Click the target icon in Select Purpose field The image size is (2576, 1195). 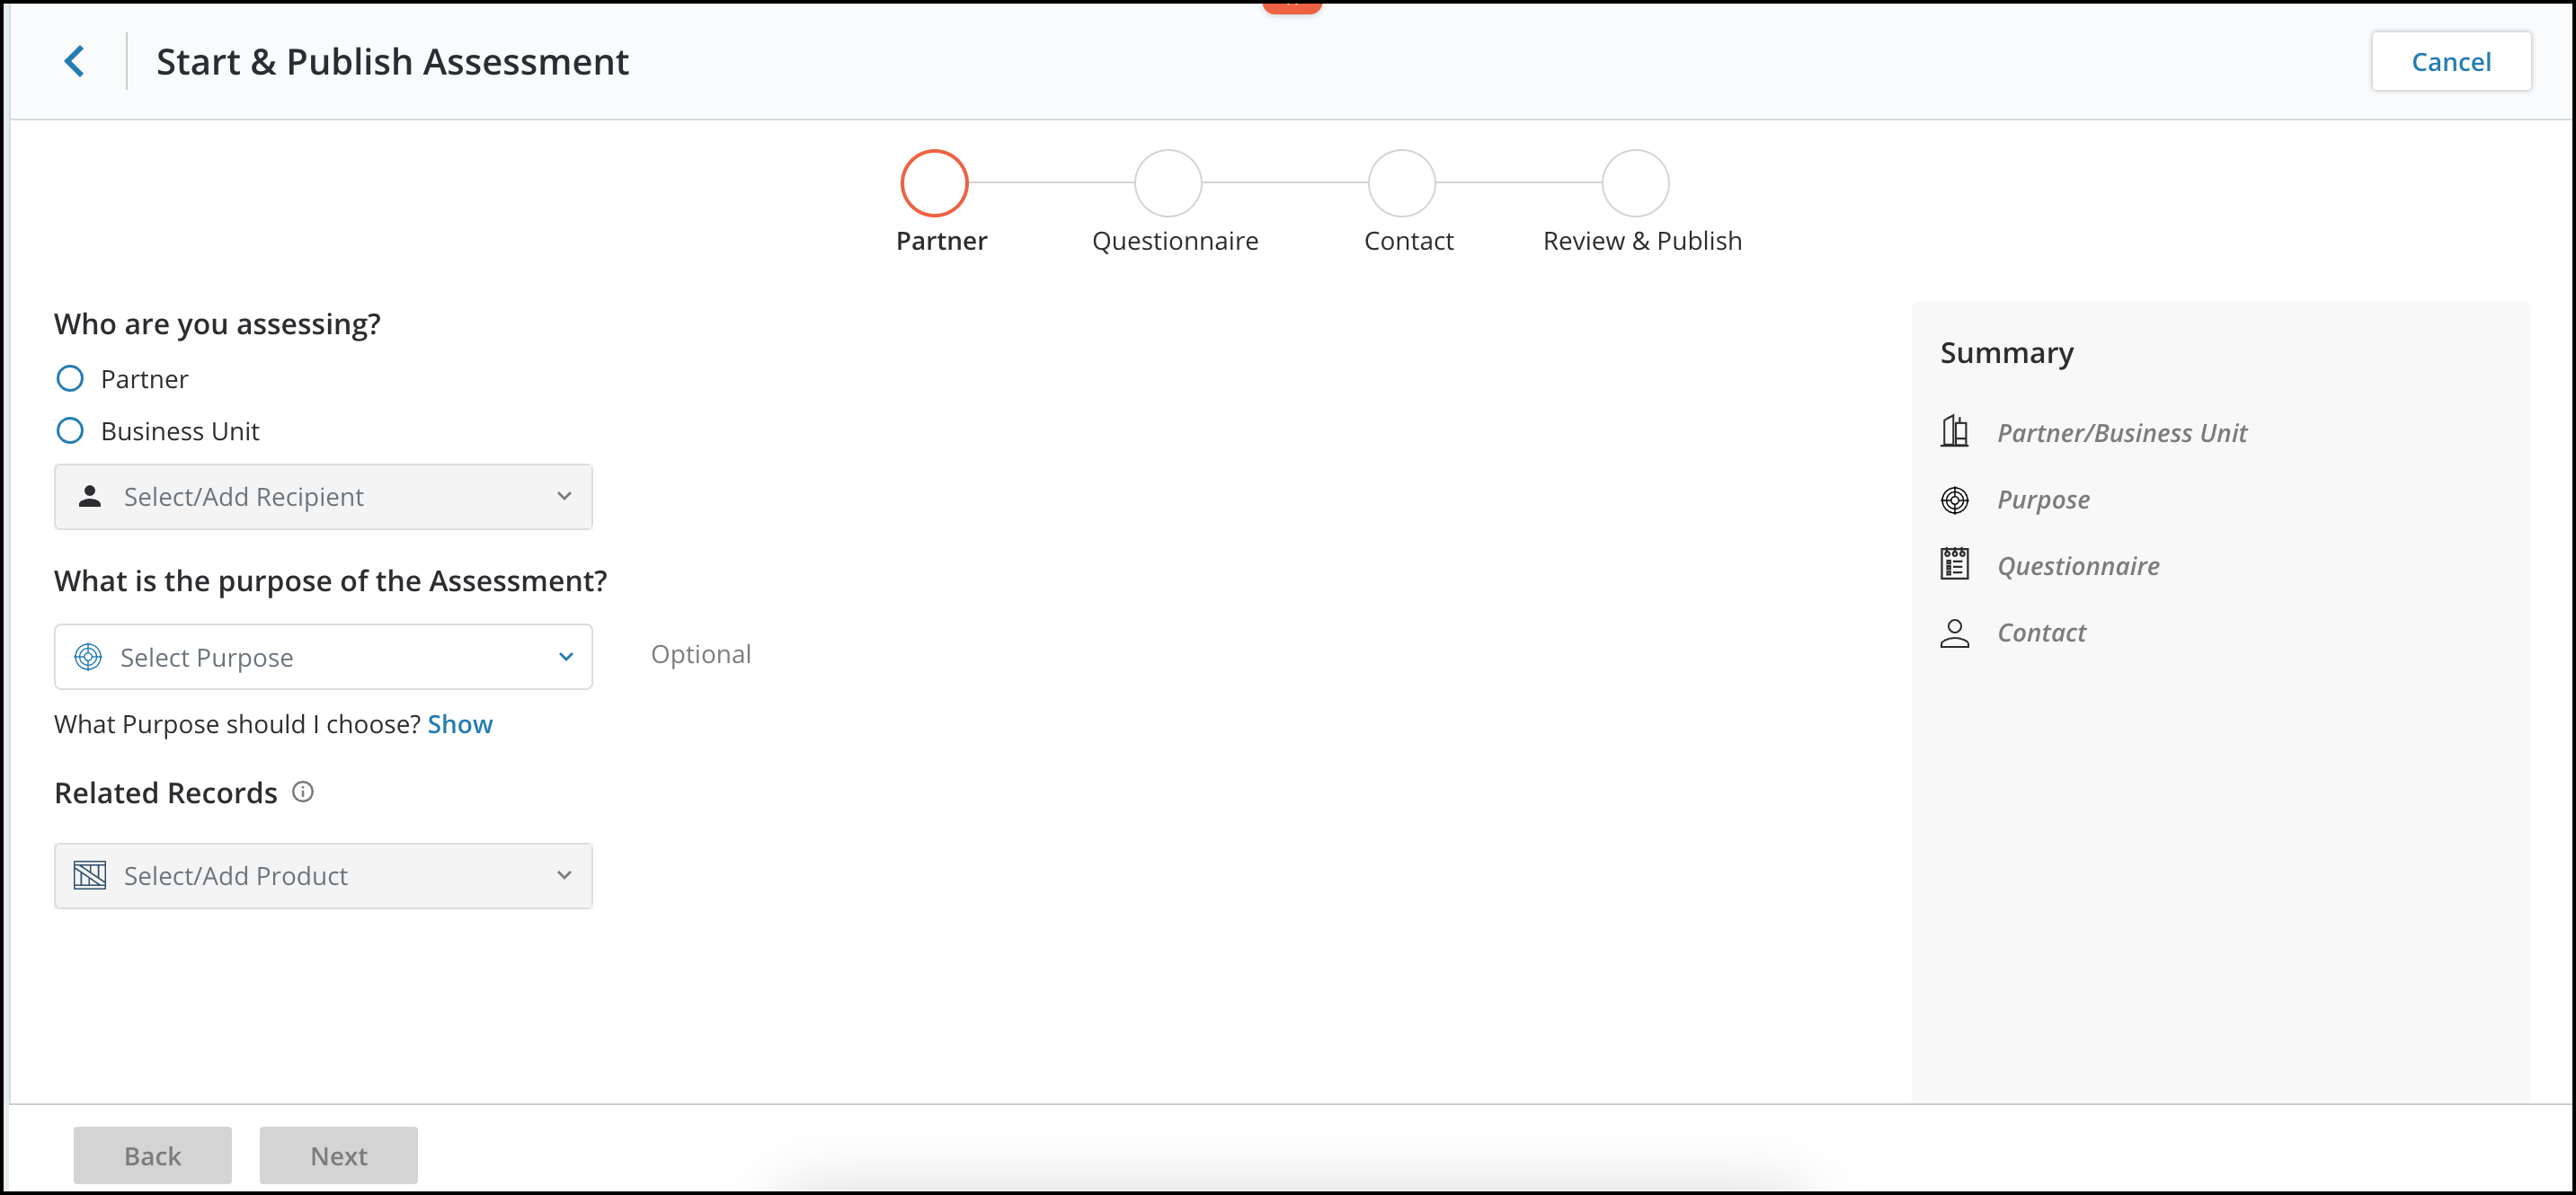click(x=88, y=657)
